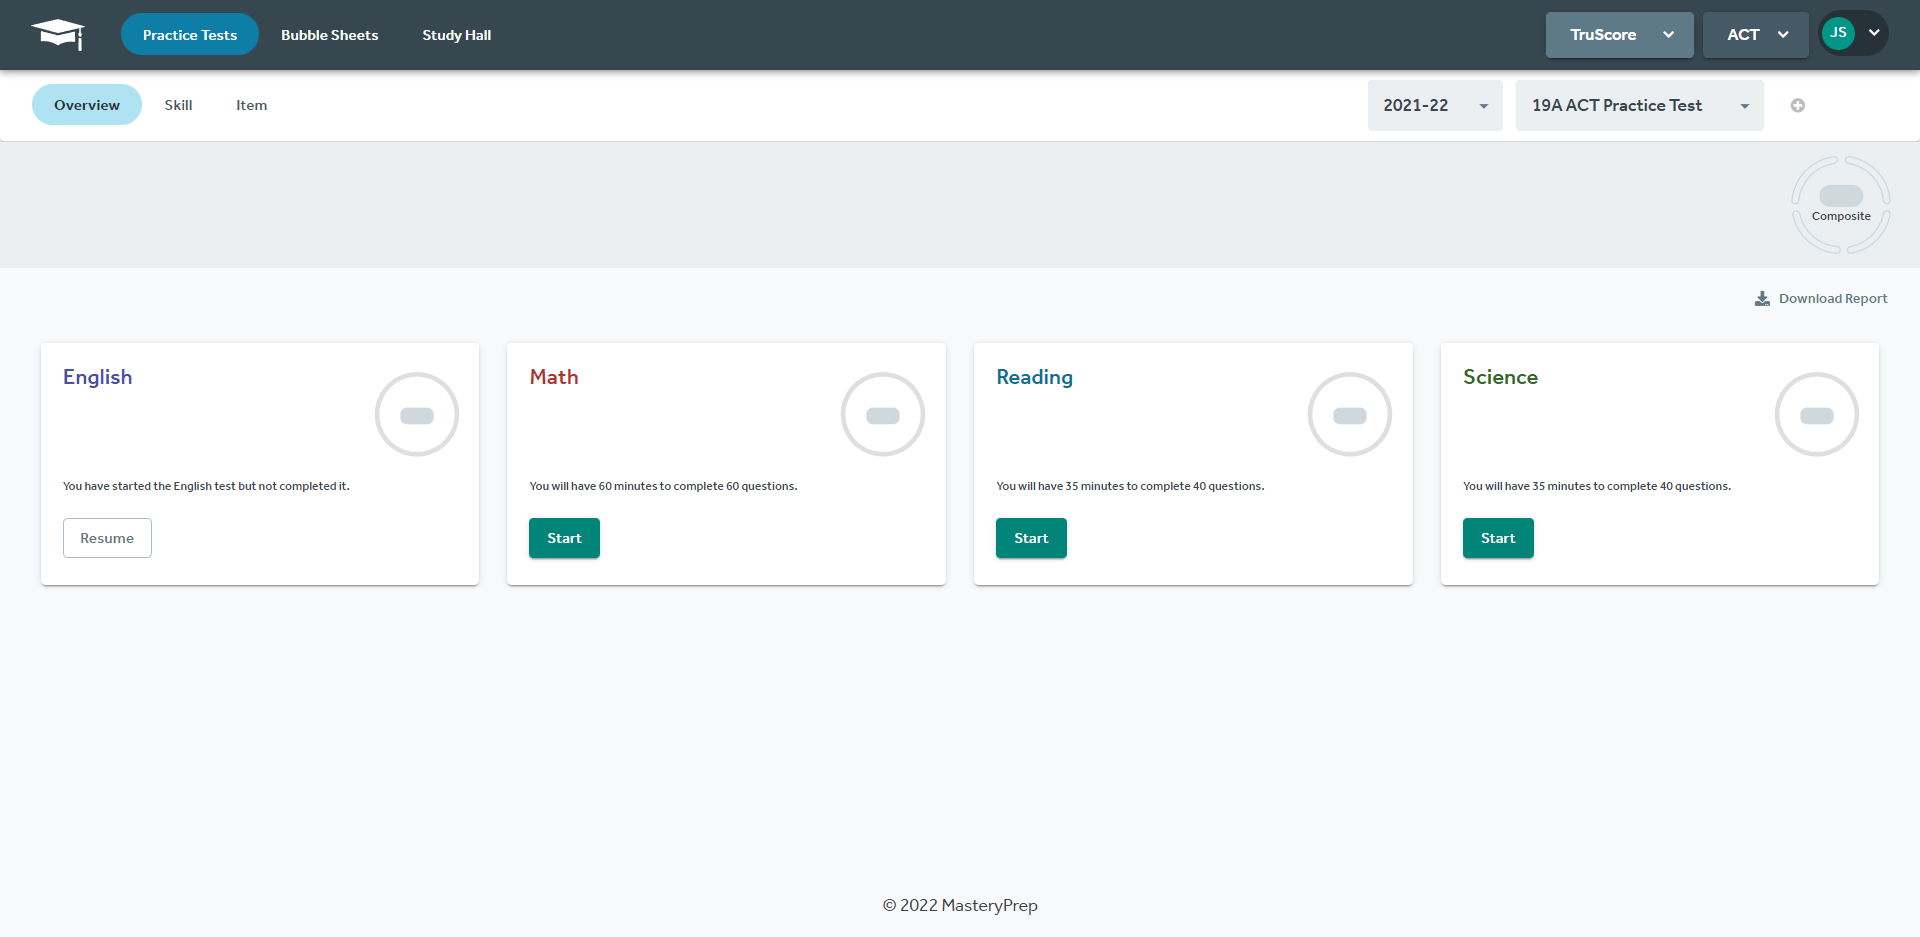
Task: Open the 19A ACT Practice Test dropdown
Action: [x=1639, y=104]
